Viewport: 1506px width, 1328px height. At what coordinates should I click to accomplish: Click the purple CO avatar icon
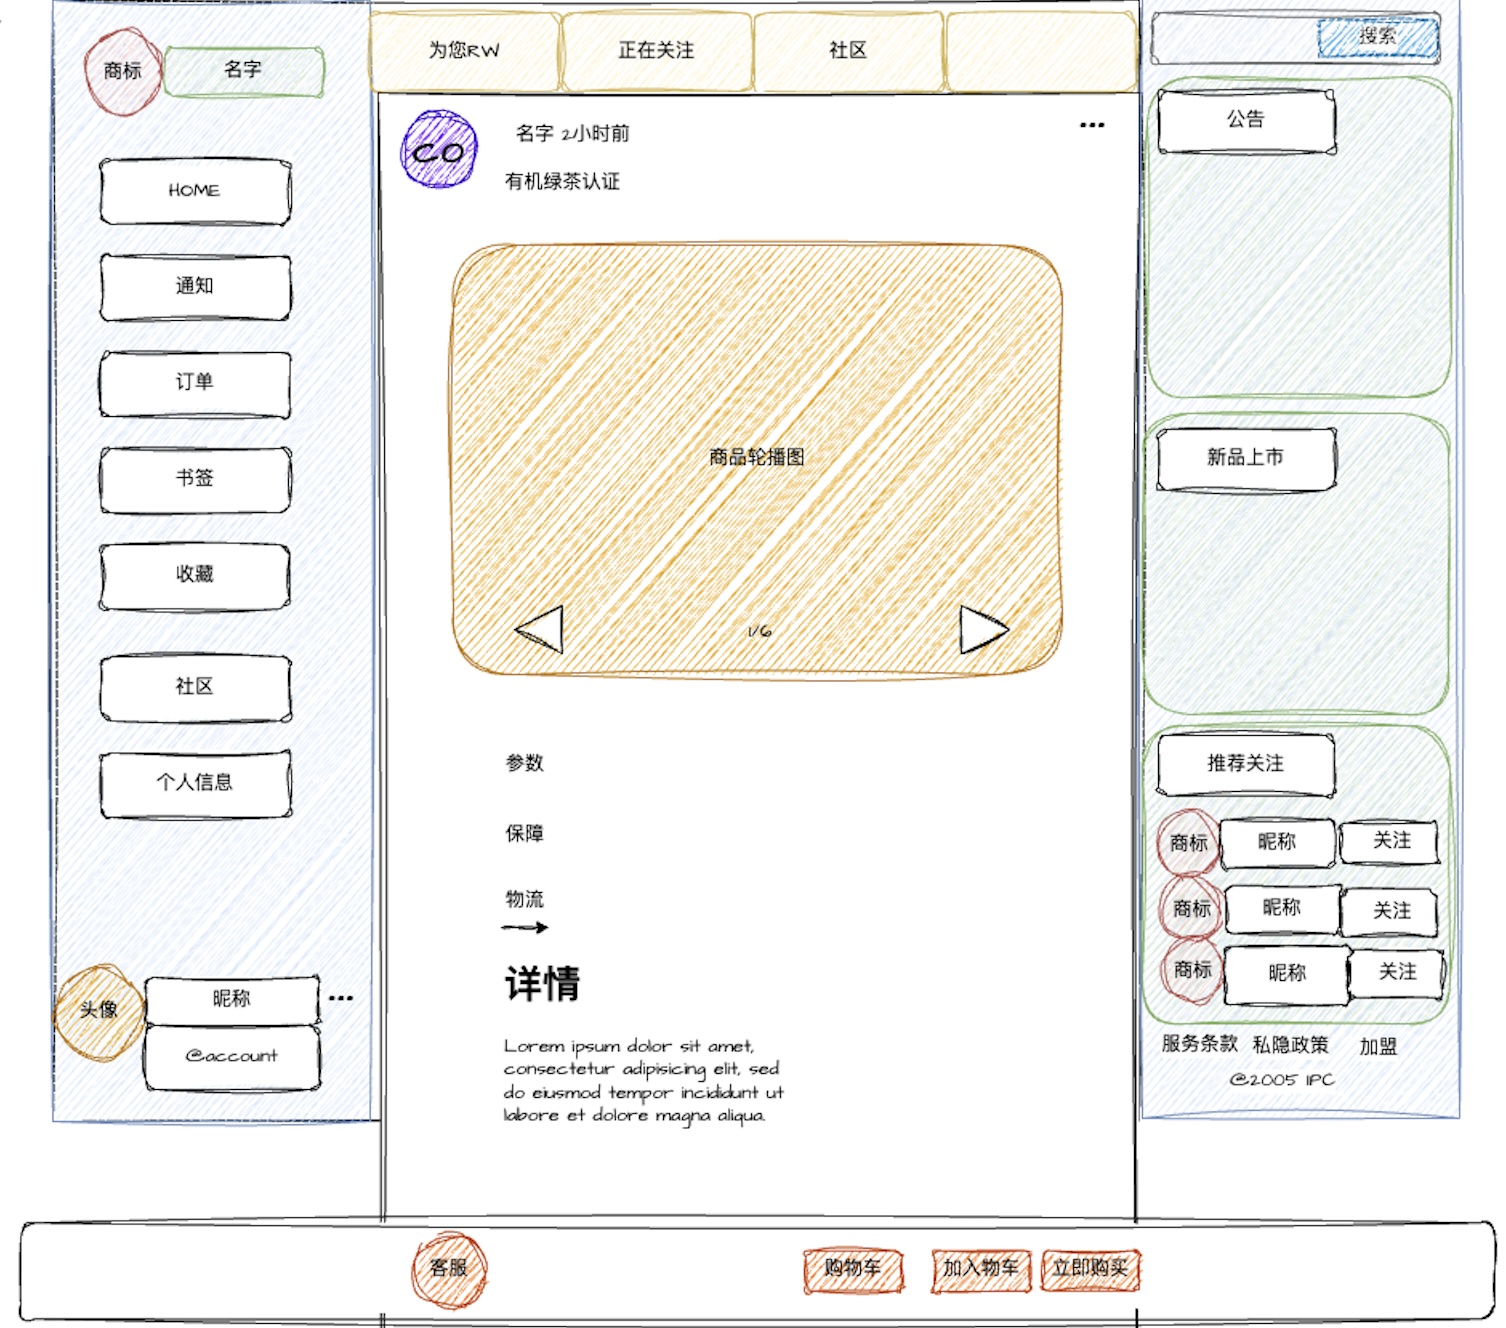pyautogui.click(x=438, y=150)
